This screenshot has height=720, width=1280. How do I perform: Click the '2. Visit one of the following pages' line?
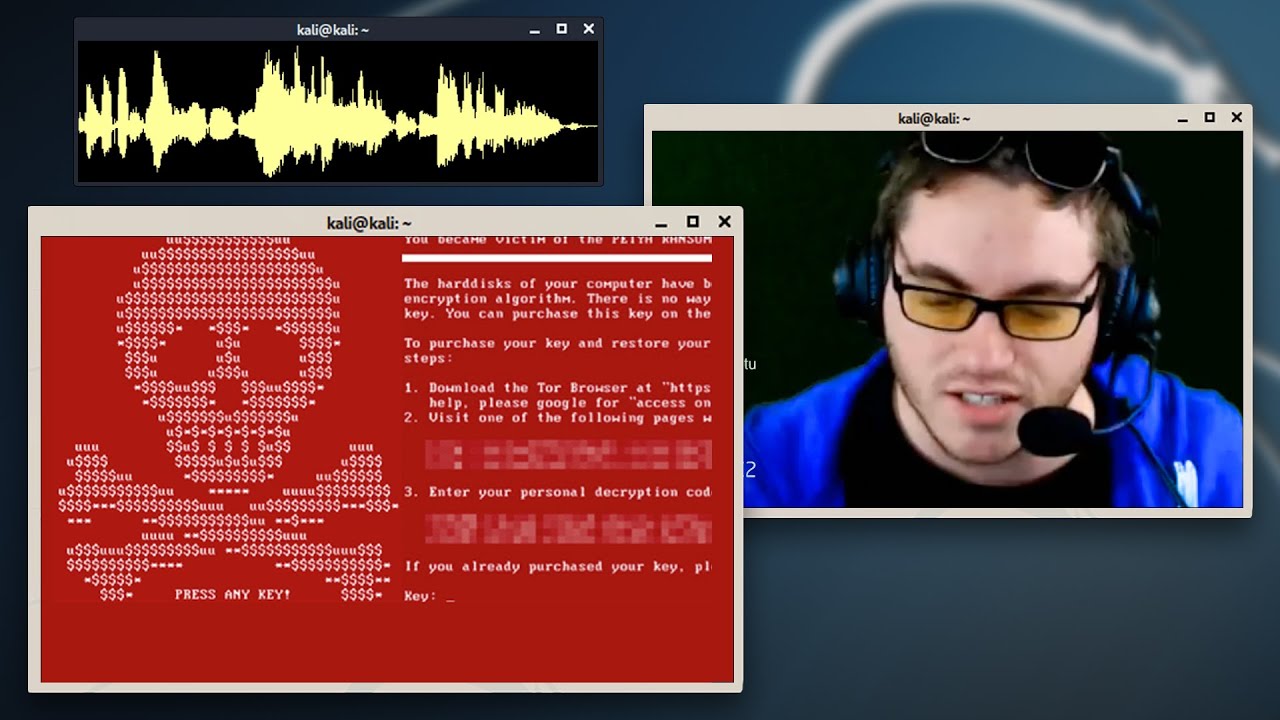[x=558, y=418]
